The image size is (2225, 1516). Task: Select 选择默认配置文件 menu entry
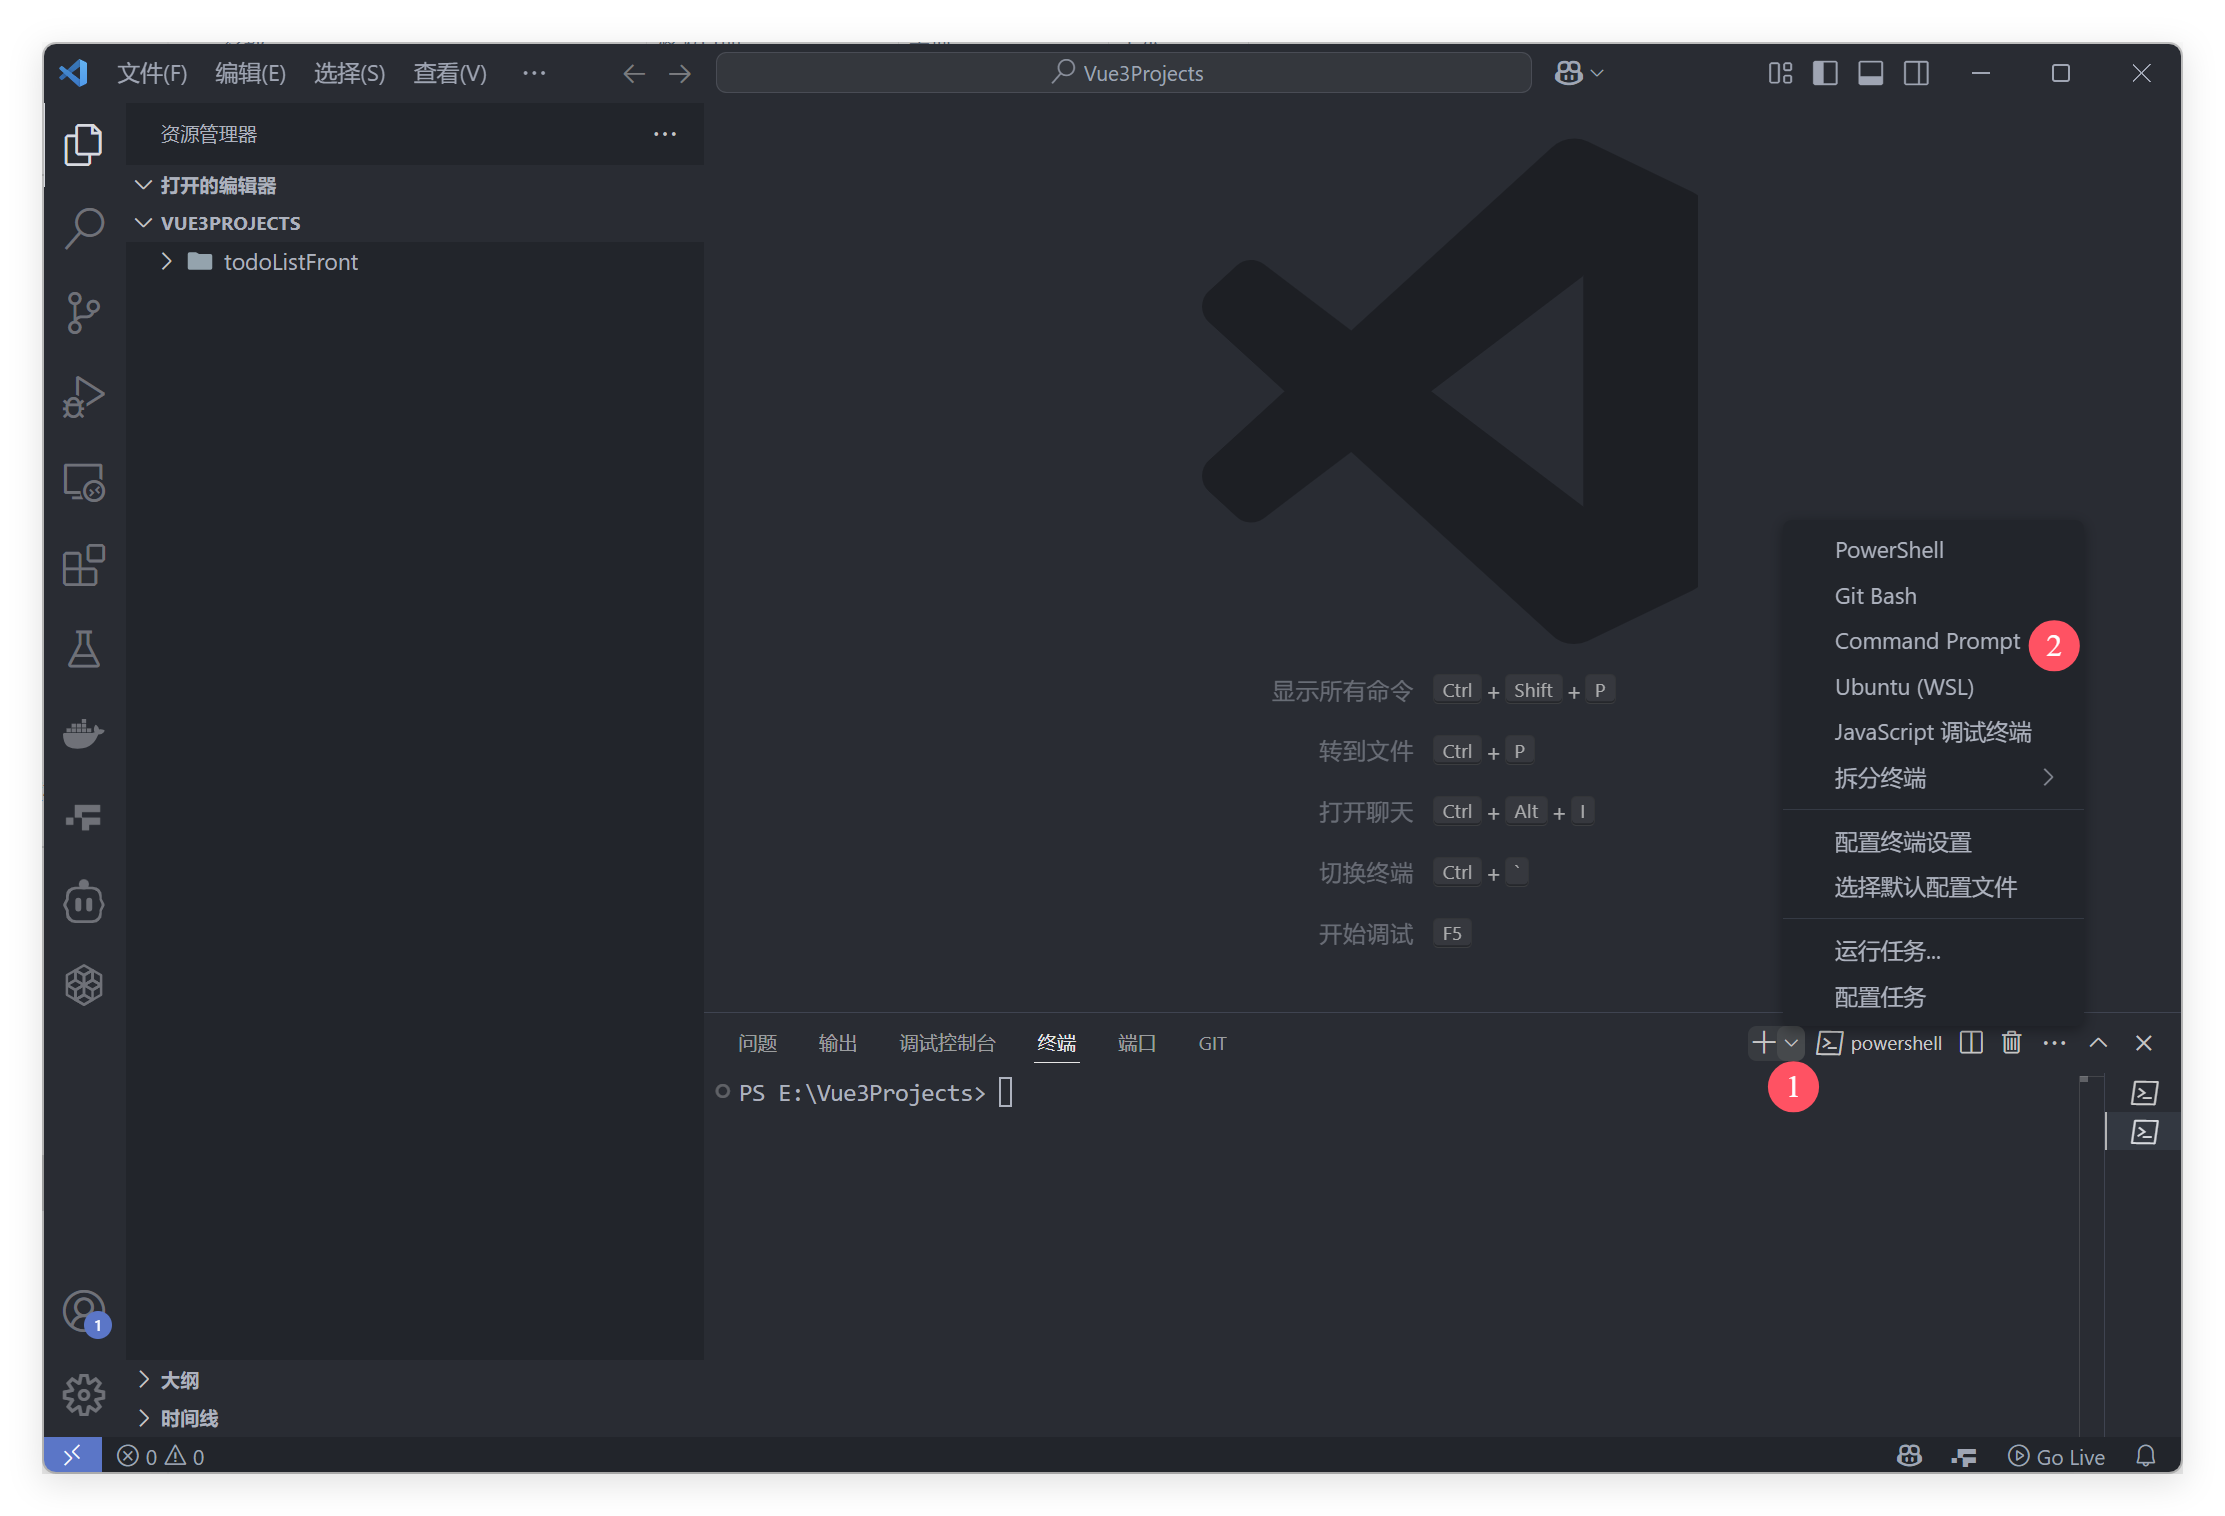click(x=1934, y=887)
